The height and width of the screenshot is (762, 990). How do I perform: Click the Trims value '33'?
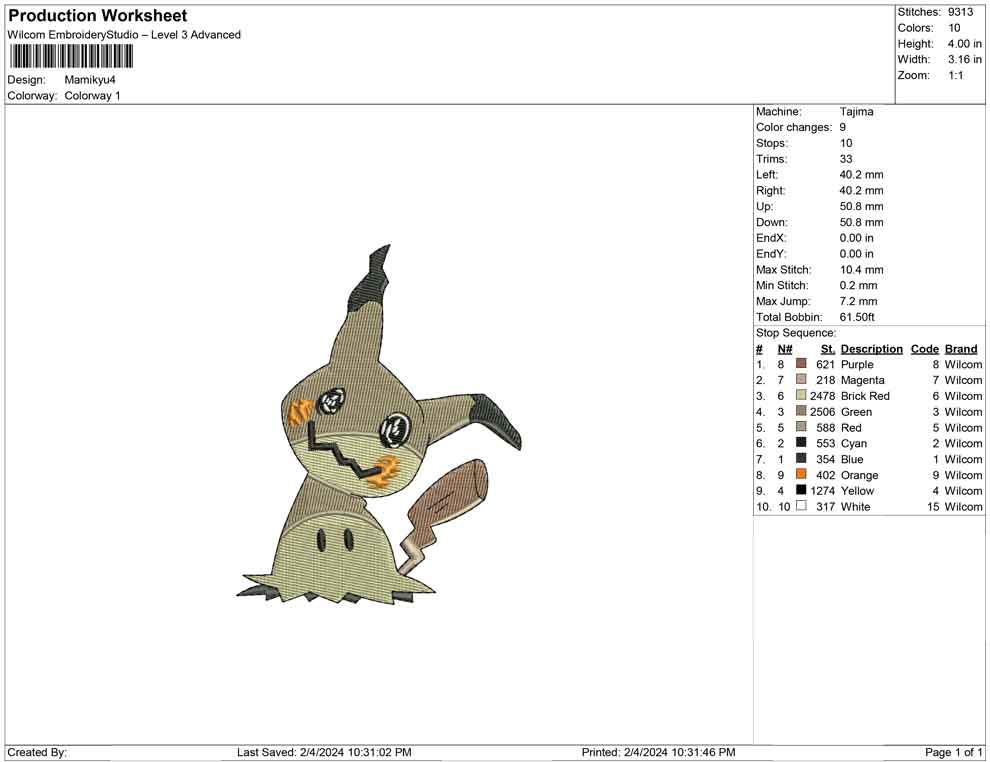[x=846, y=158]
